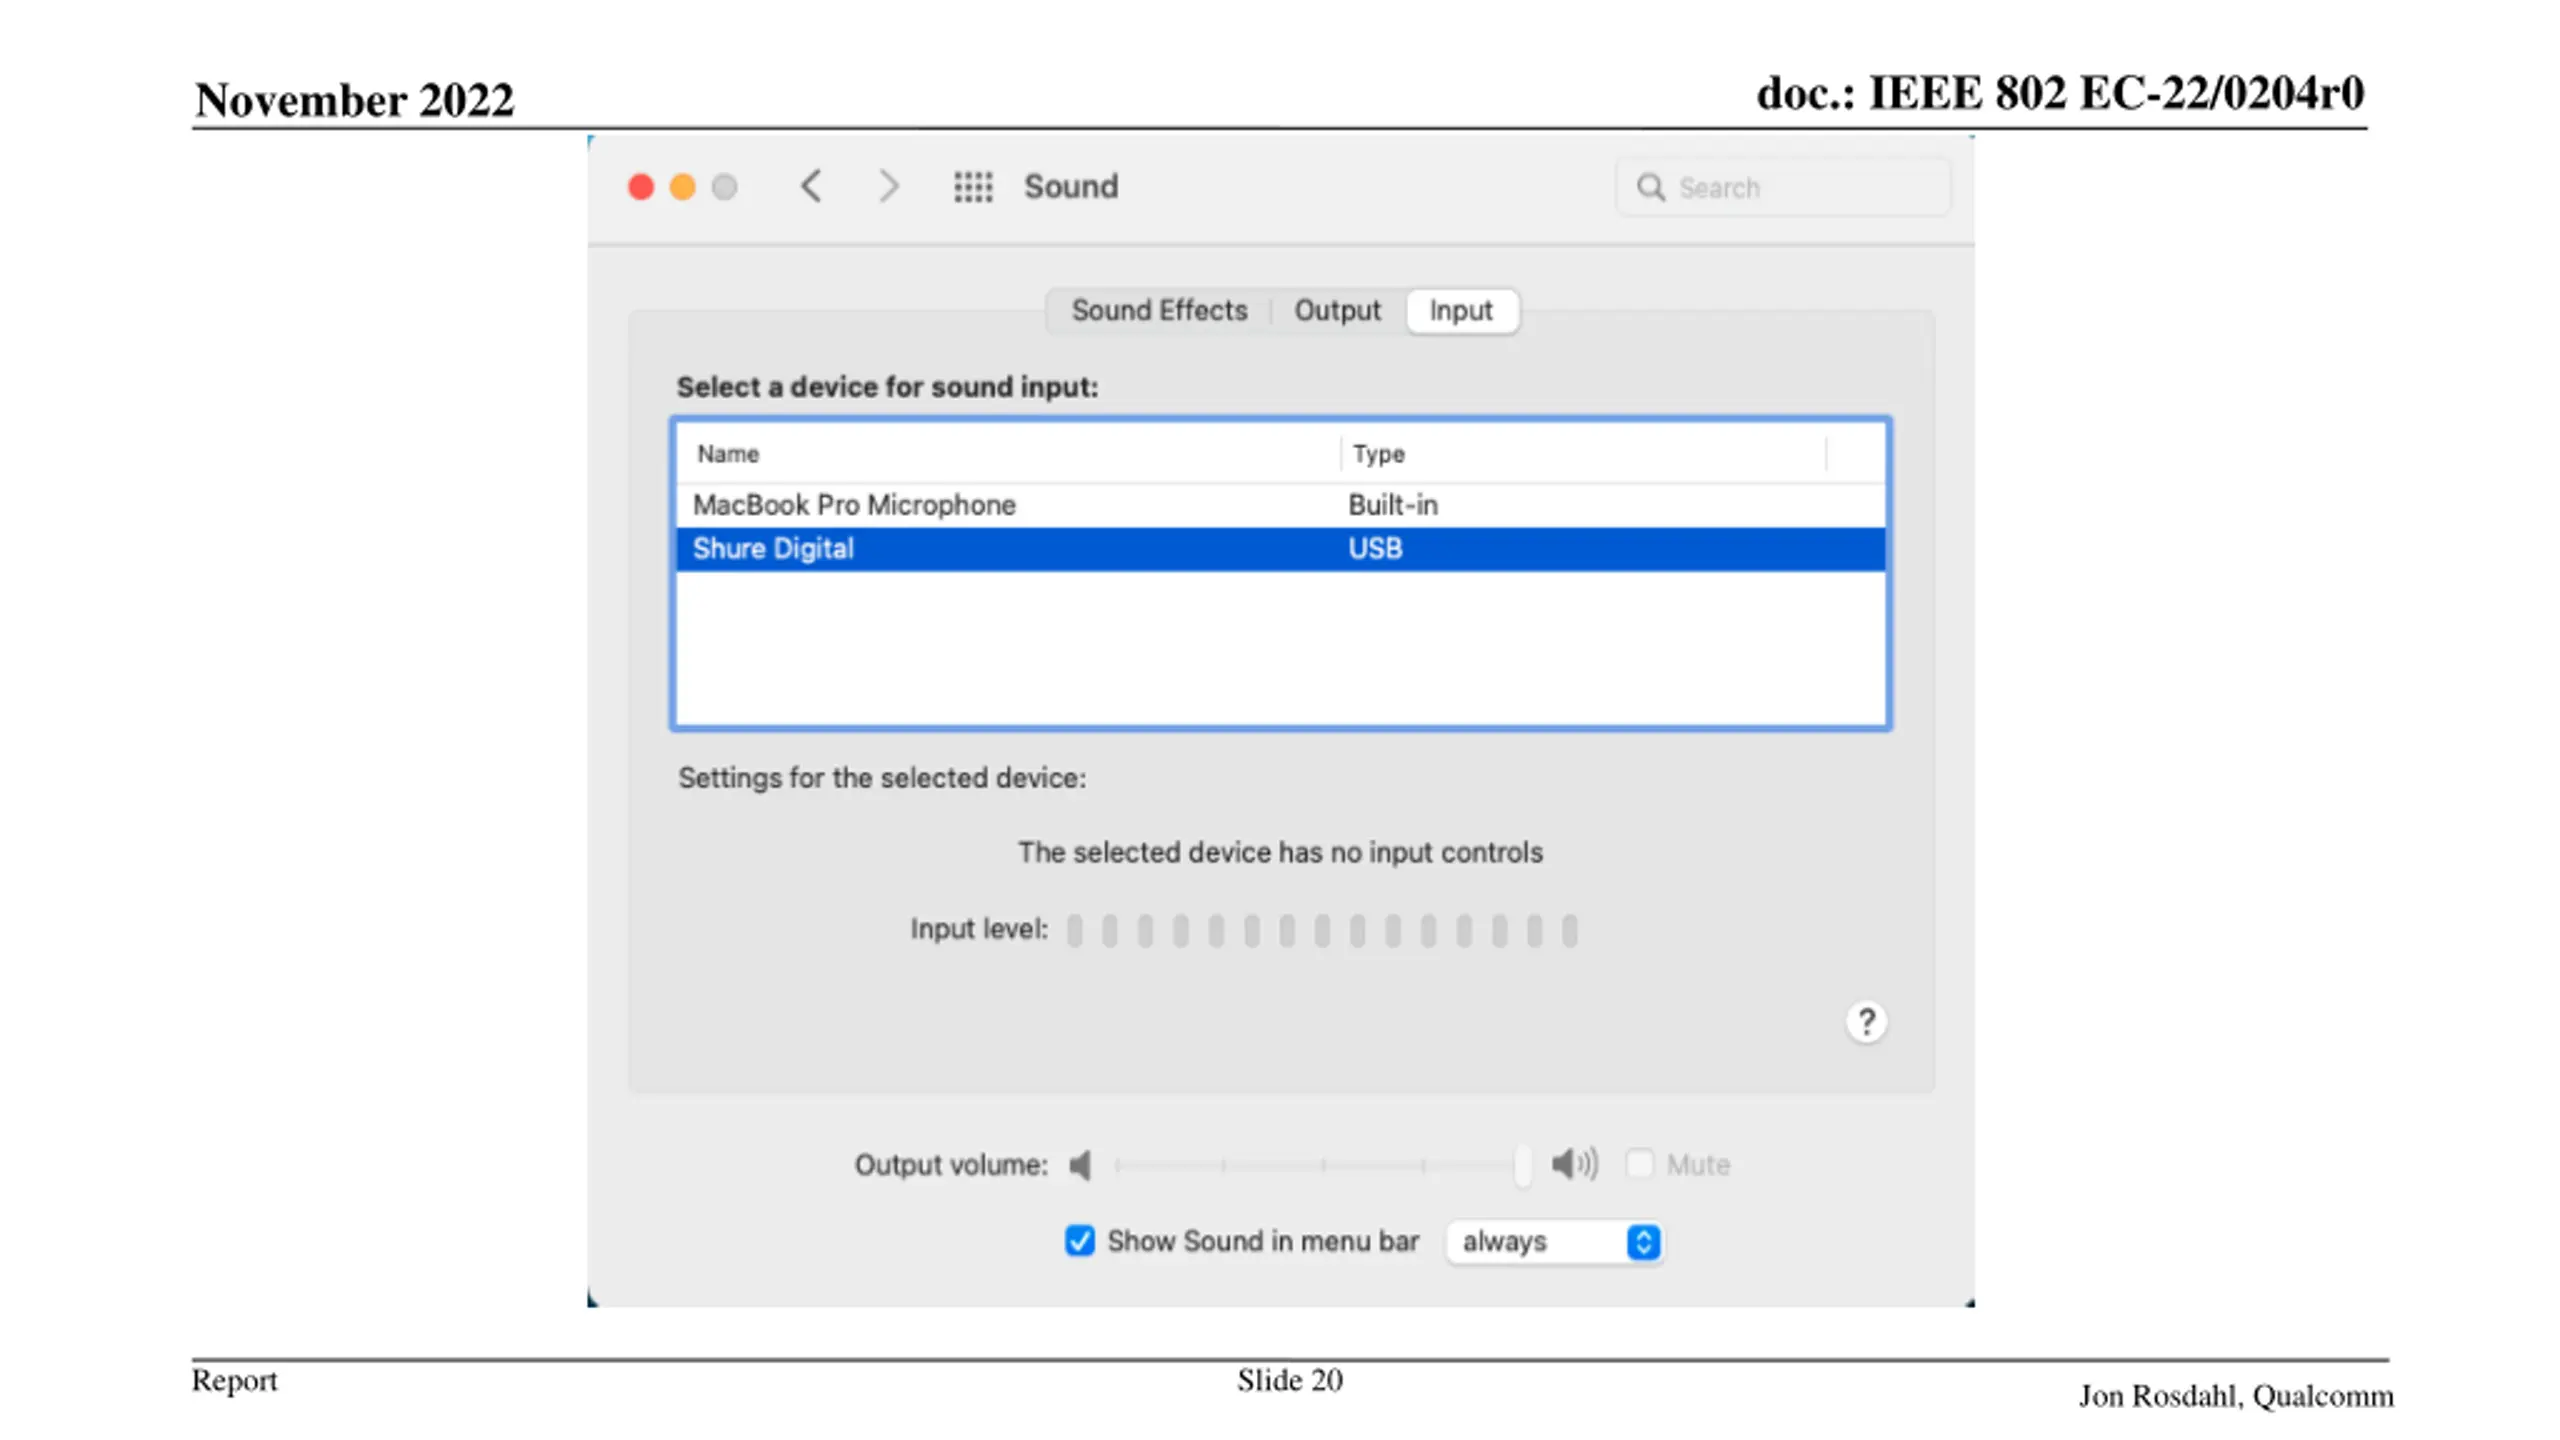Open the 'always' popup menu

pyautogui.click(x=1555, y=1242)
